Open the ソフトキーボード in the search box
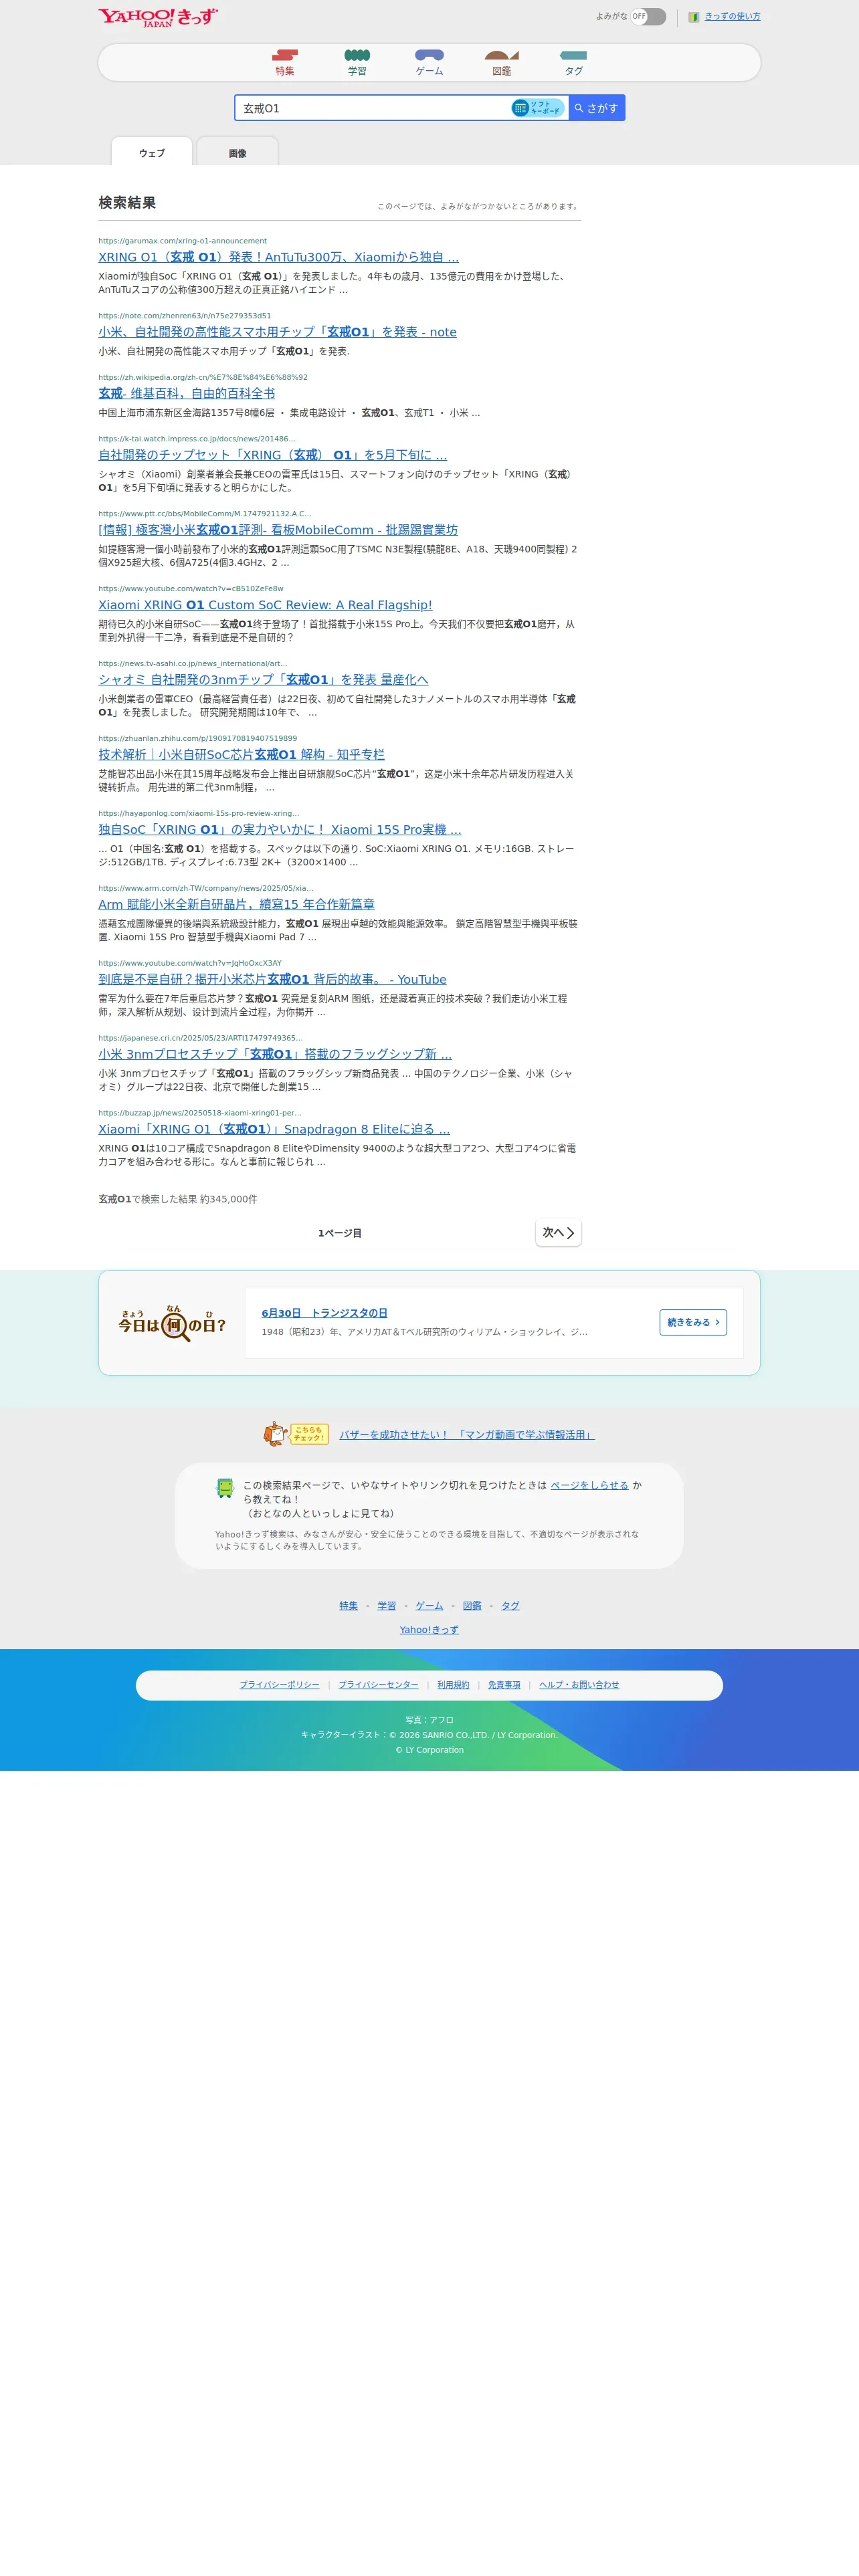Screen dimensions: 859x2576 (x=538, y=108)
